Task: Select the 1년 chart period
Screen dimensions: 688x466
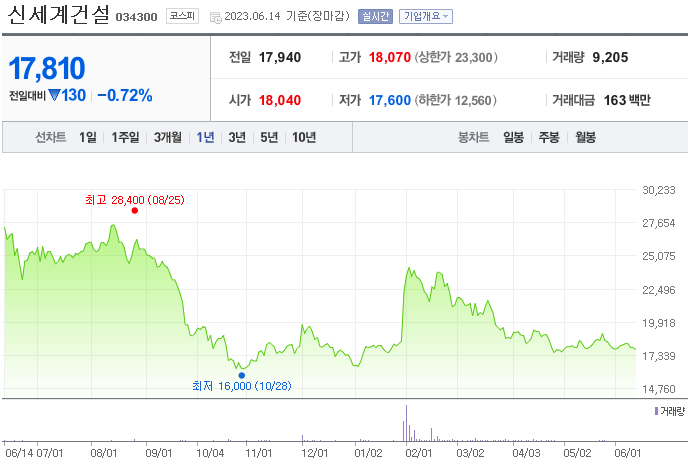Action: (205, 137)
